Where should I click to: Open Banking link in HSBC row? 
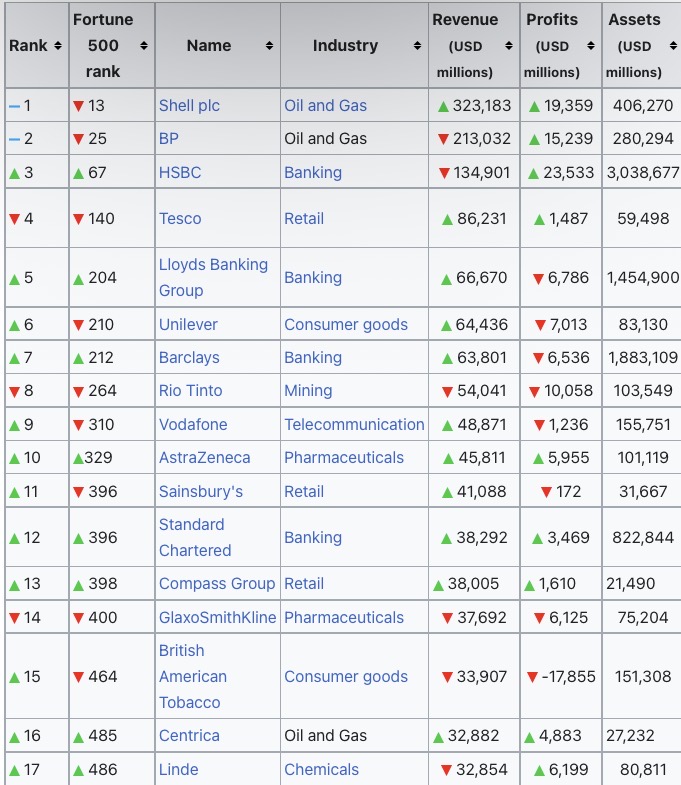[x=313, y=173]
